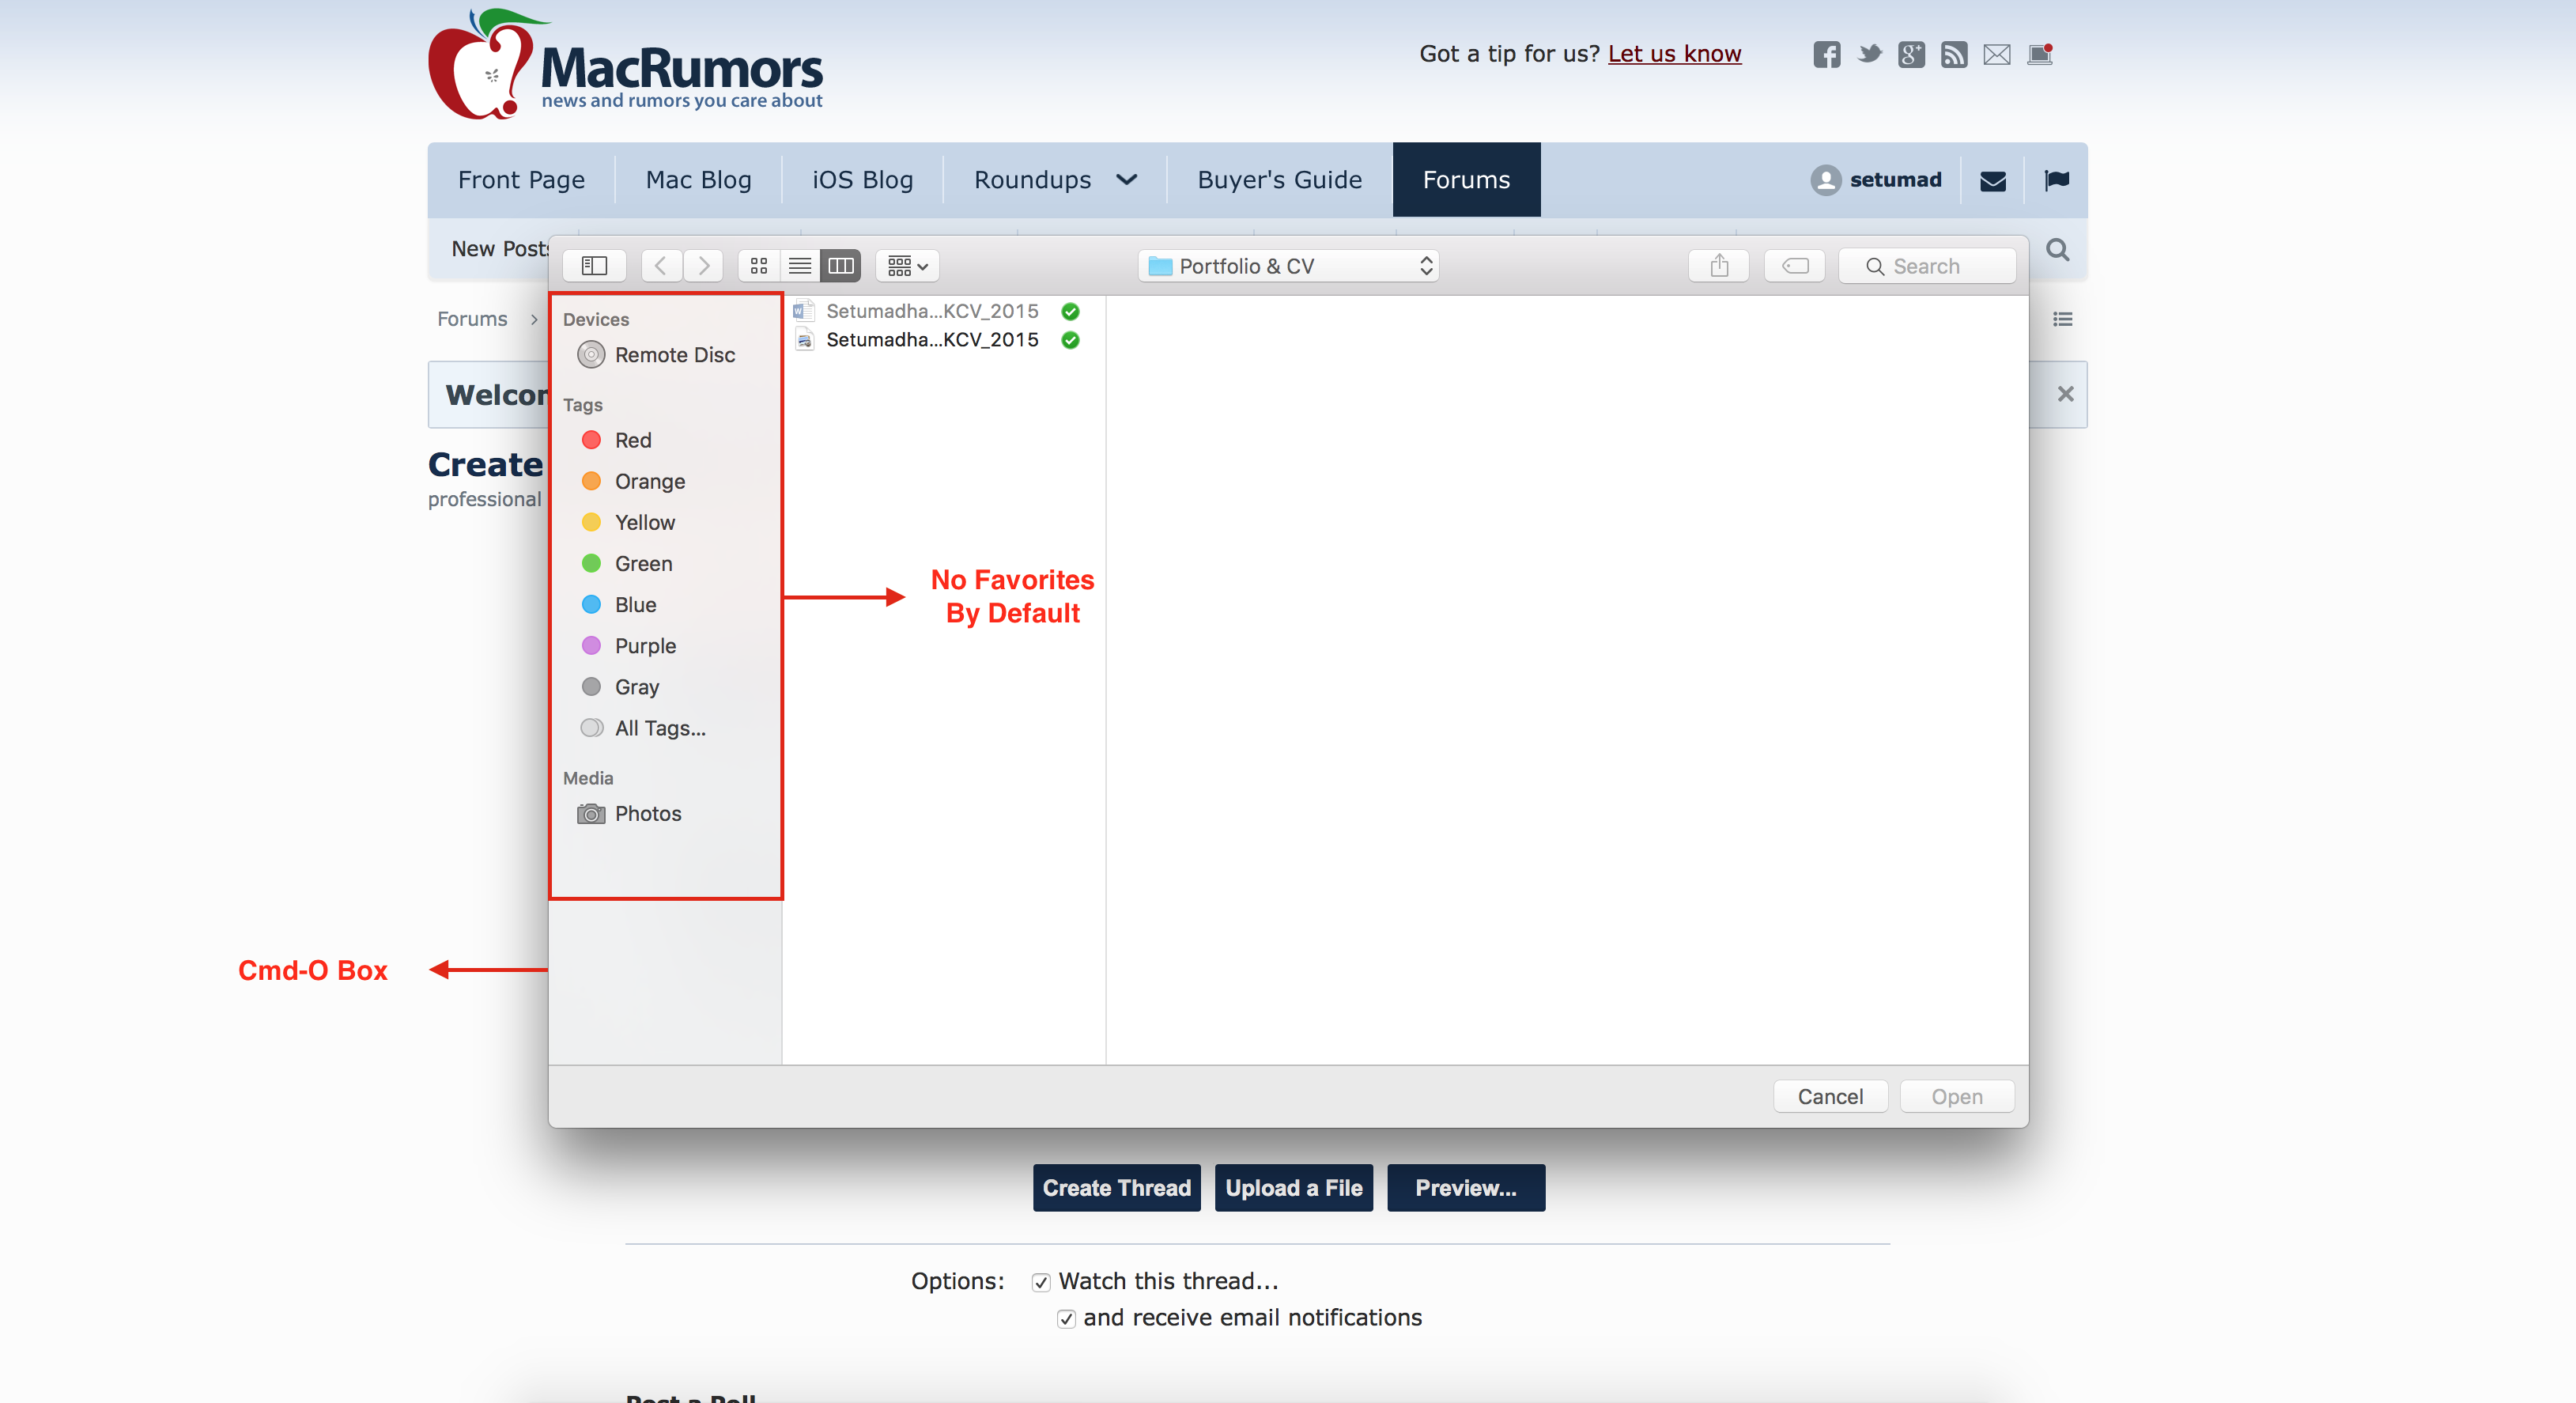Screen dimensions: 2576x1403
Task: Click the Forums breadcrumb link
Action: (472, 319)
